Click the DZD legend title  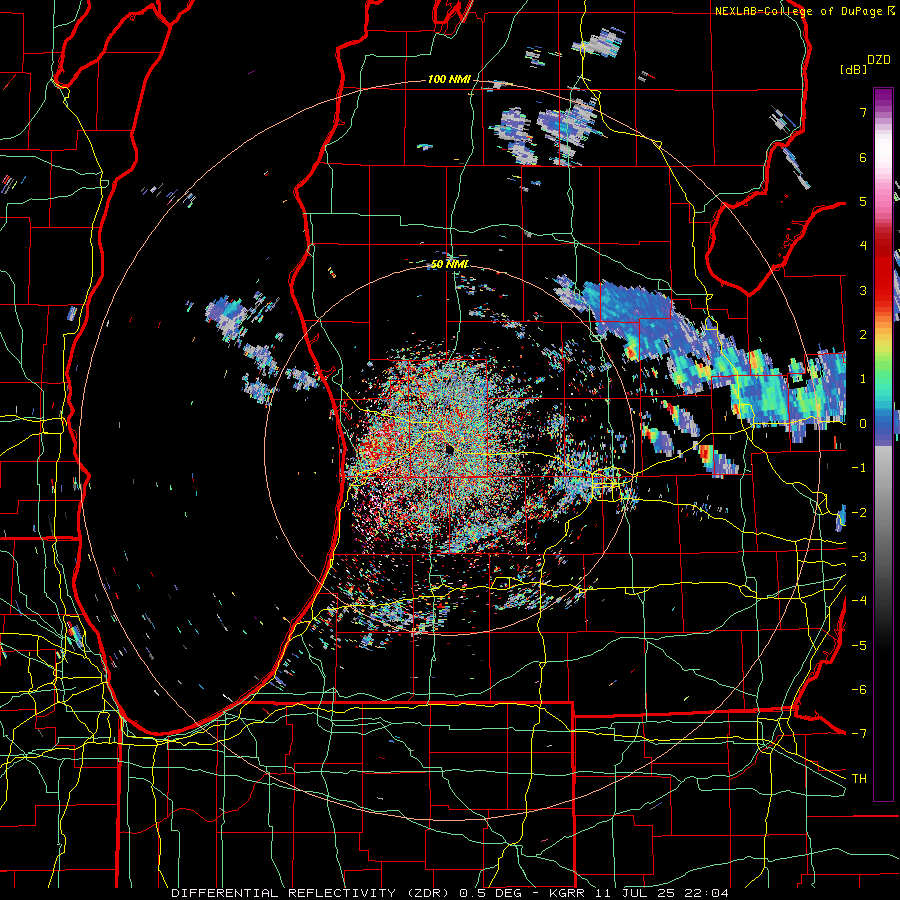click(878, 60)
